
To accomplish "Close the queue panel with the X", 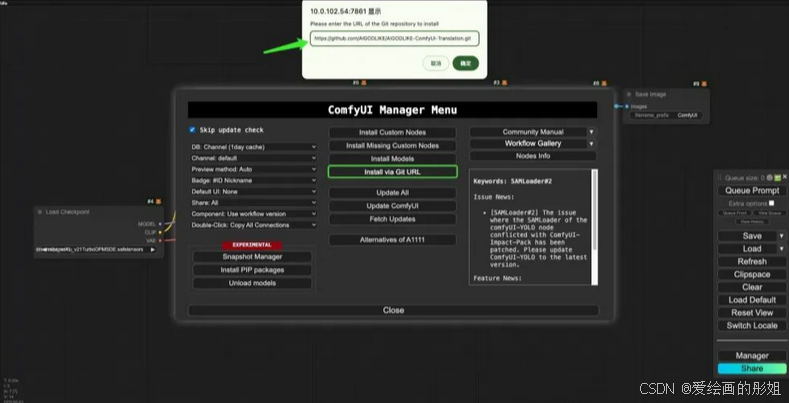I will [x=784, y=178].
